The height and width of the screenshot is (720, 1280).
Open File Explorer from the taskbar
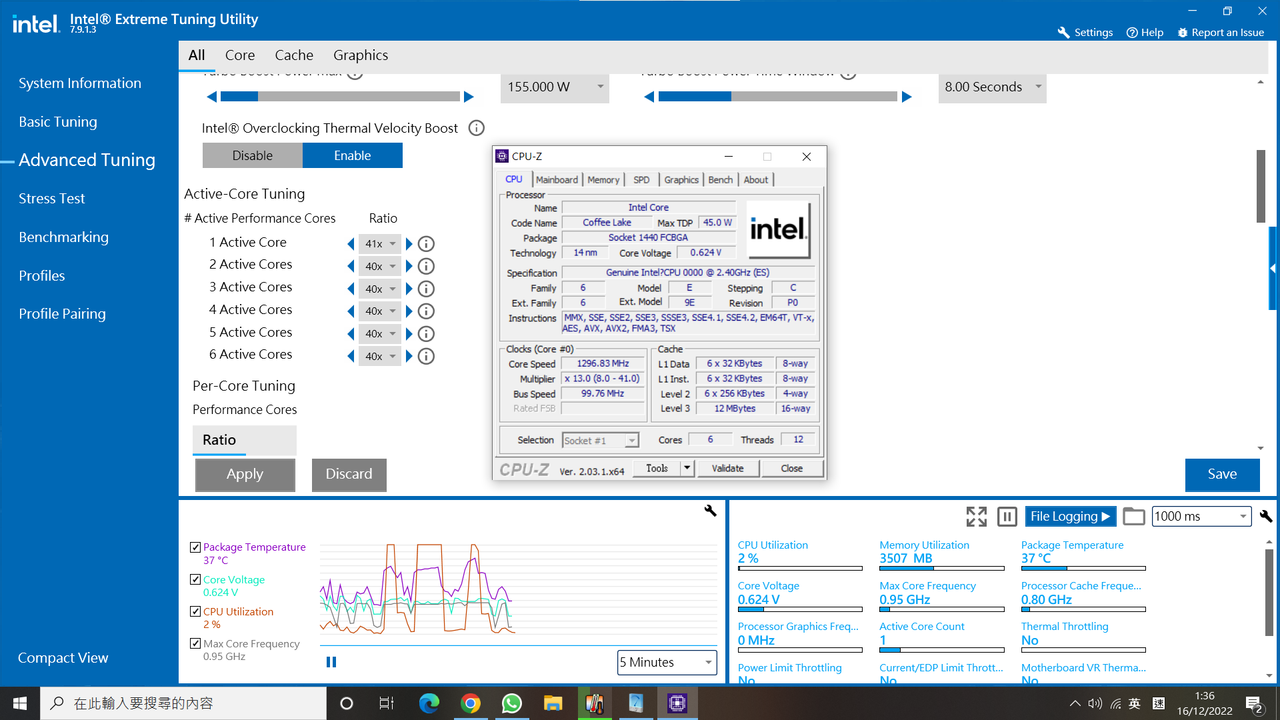pos(553,703)
